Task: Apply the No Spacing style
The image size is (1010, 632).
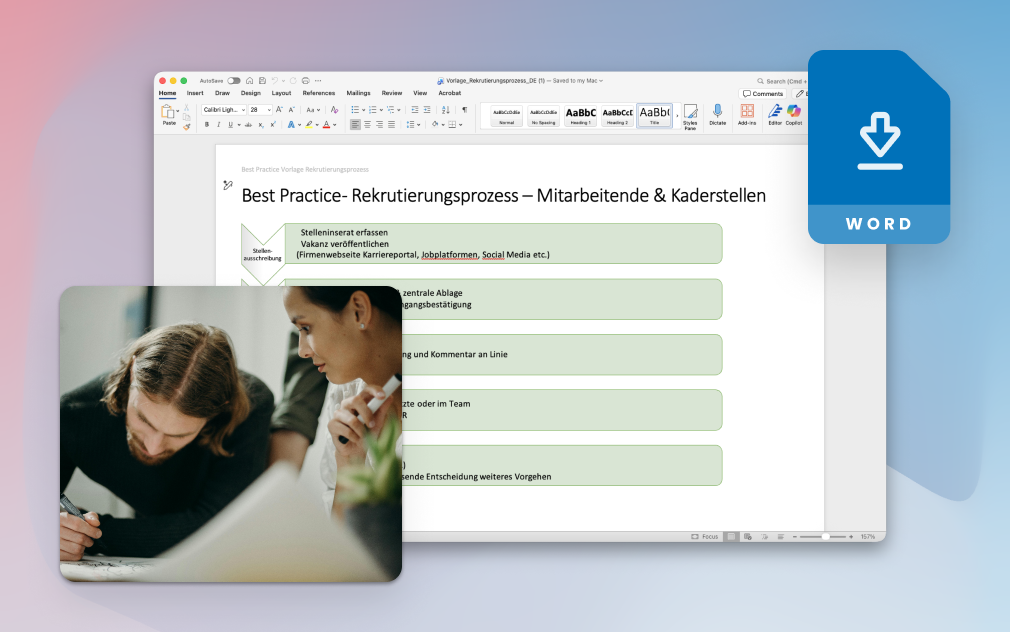Action: click(x=543, y=116)
